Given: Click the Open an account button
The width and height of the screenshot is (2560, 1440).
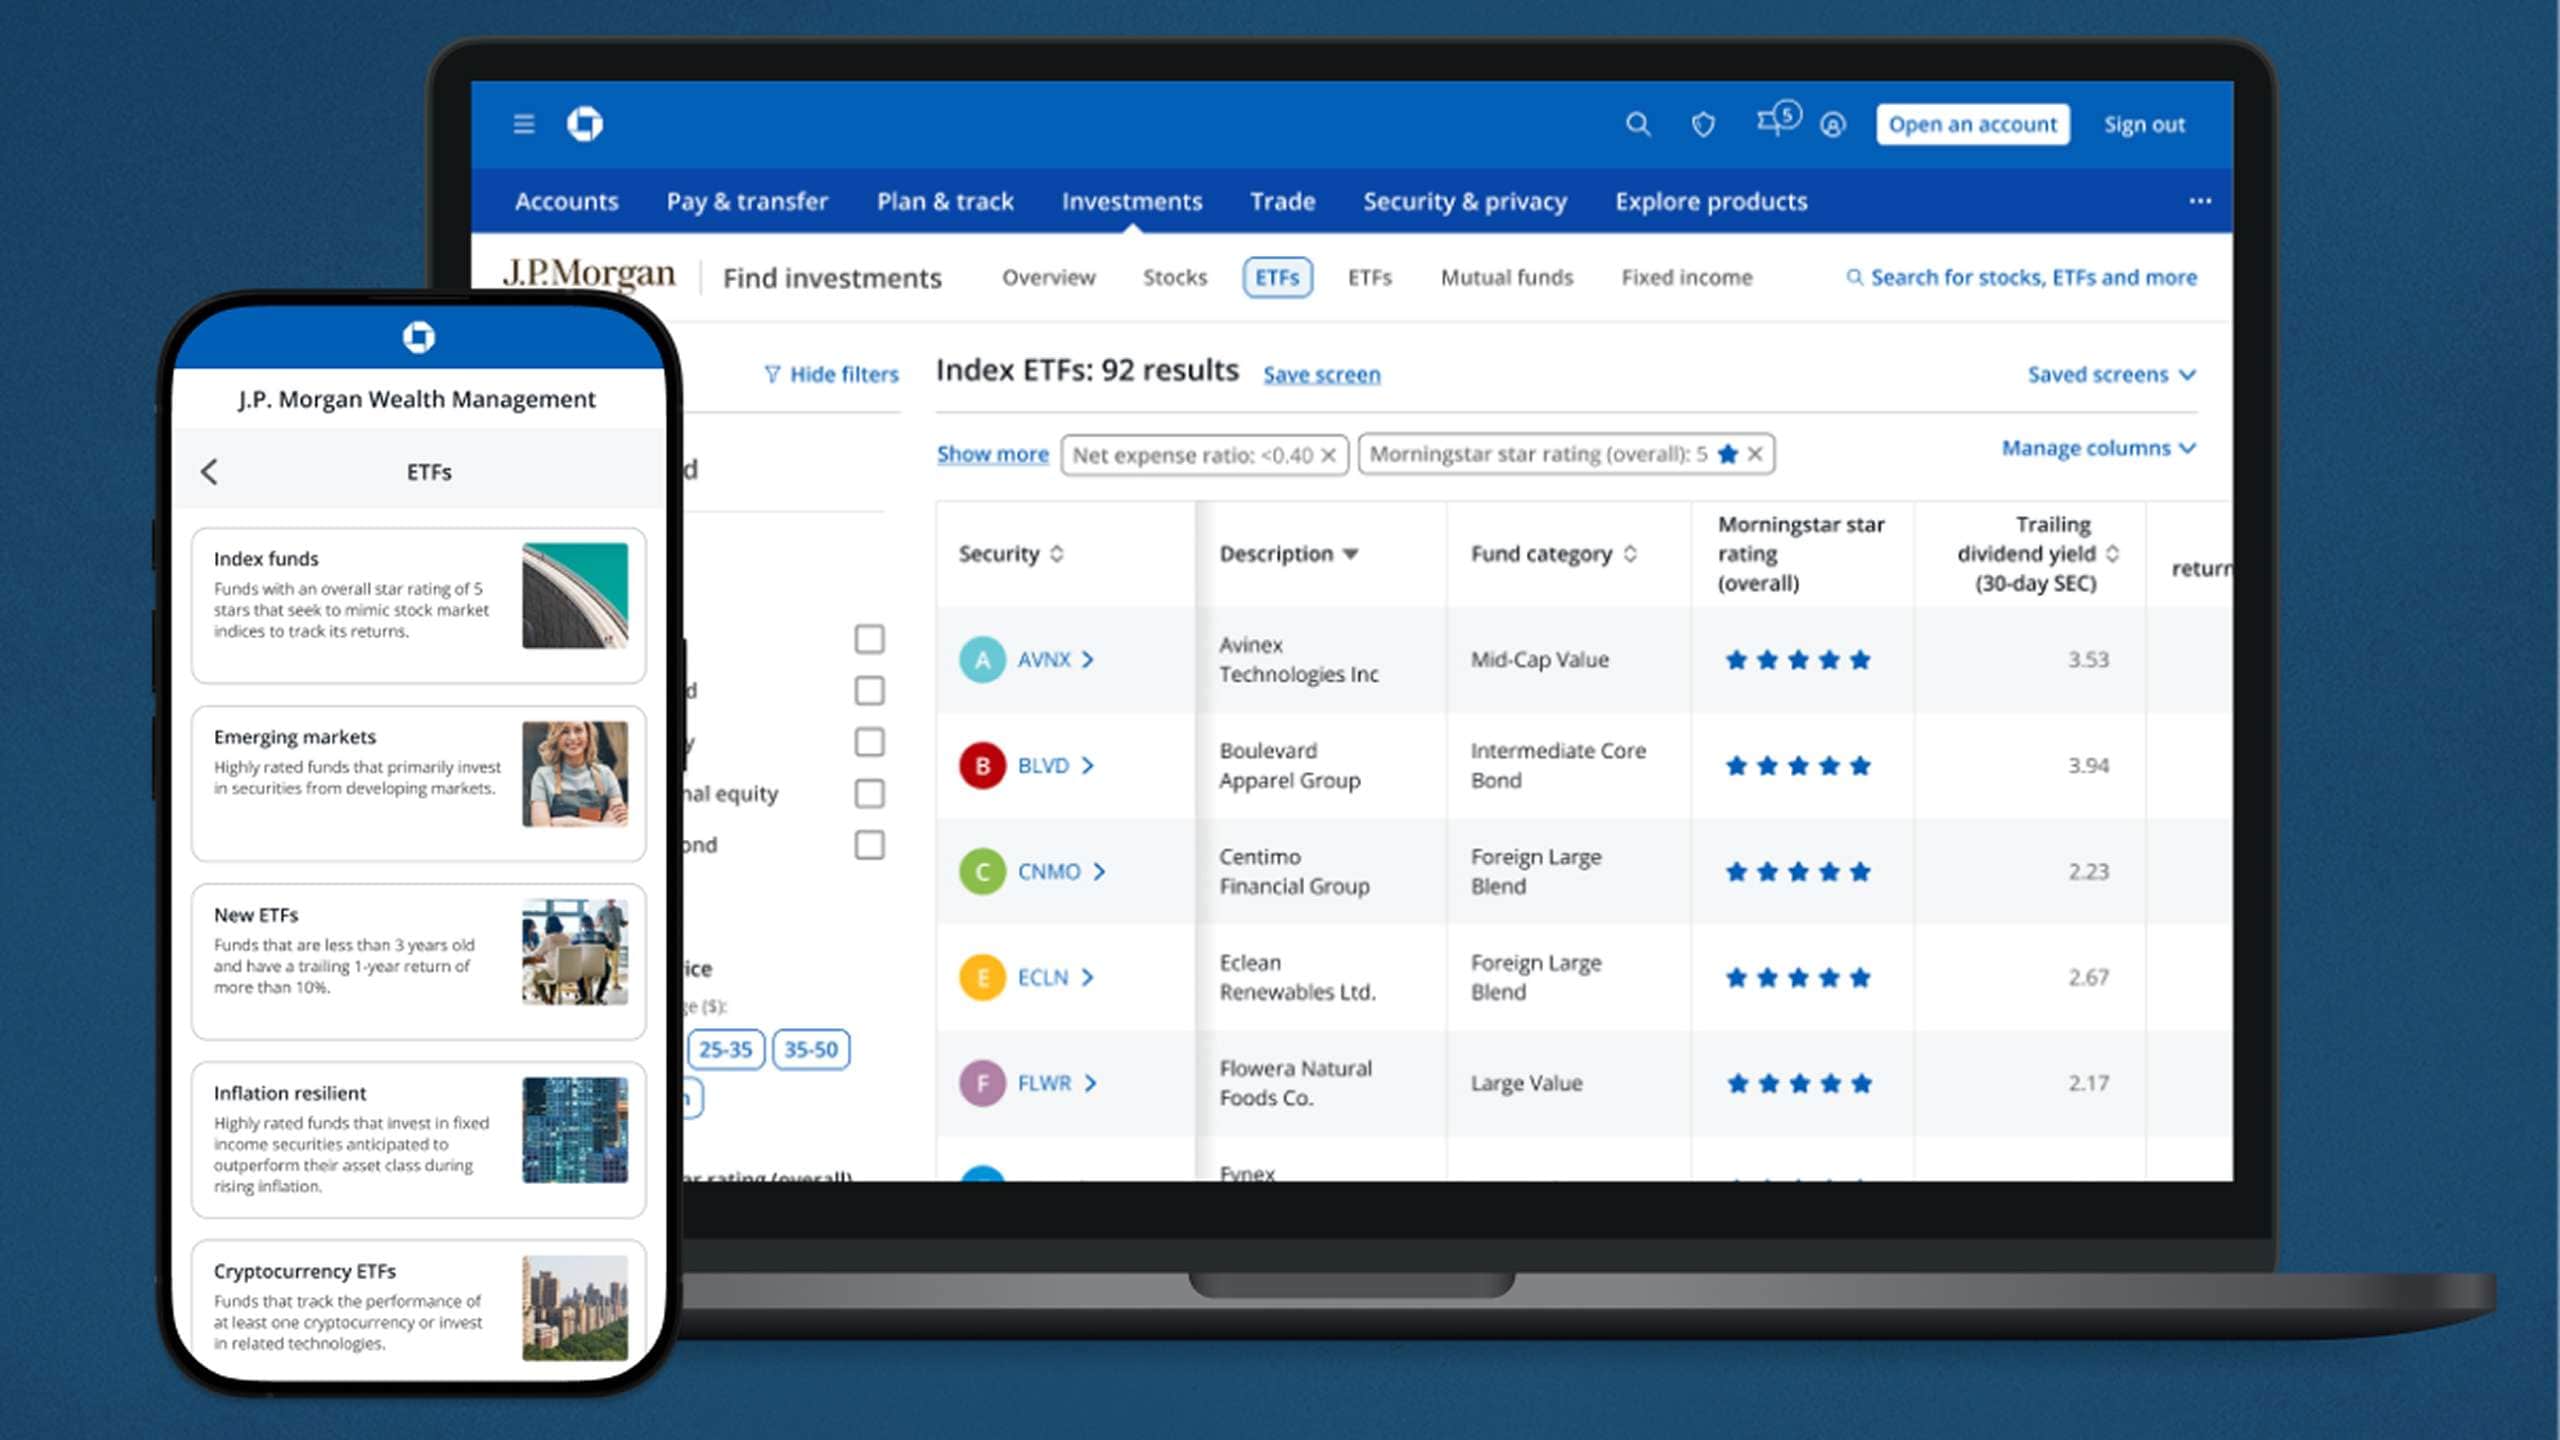Looking at the screenshot, I should coord(1972,124).
